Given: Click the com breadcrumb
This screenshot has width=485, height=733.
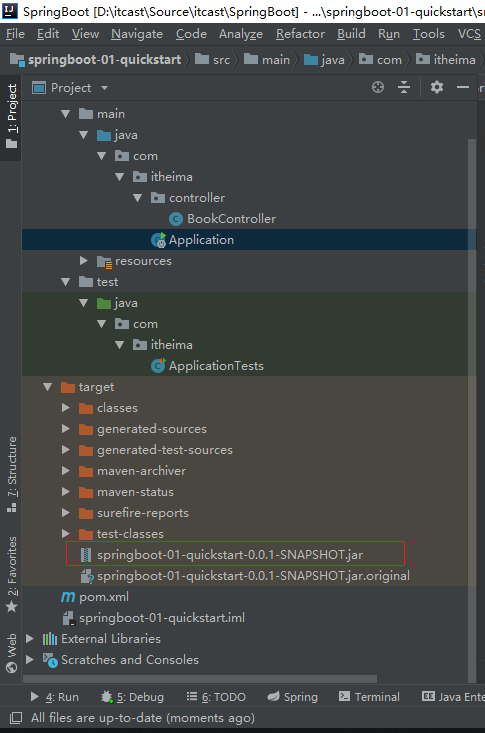Looking at the screenshot, I should [x=380, y=59].
